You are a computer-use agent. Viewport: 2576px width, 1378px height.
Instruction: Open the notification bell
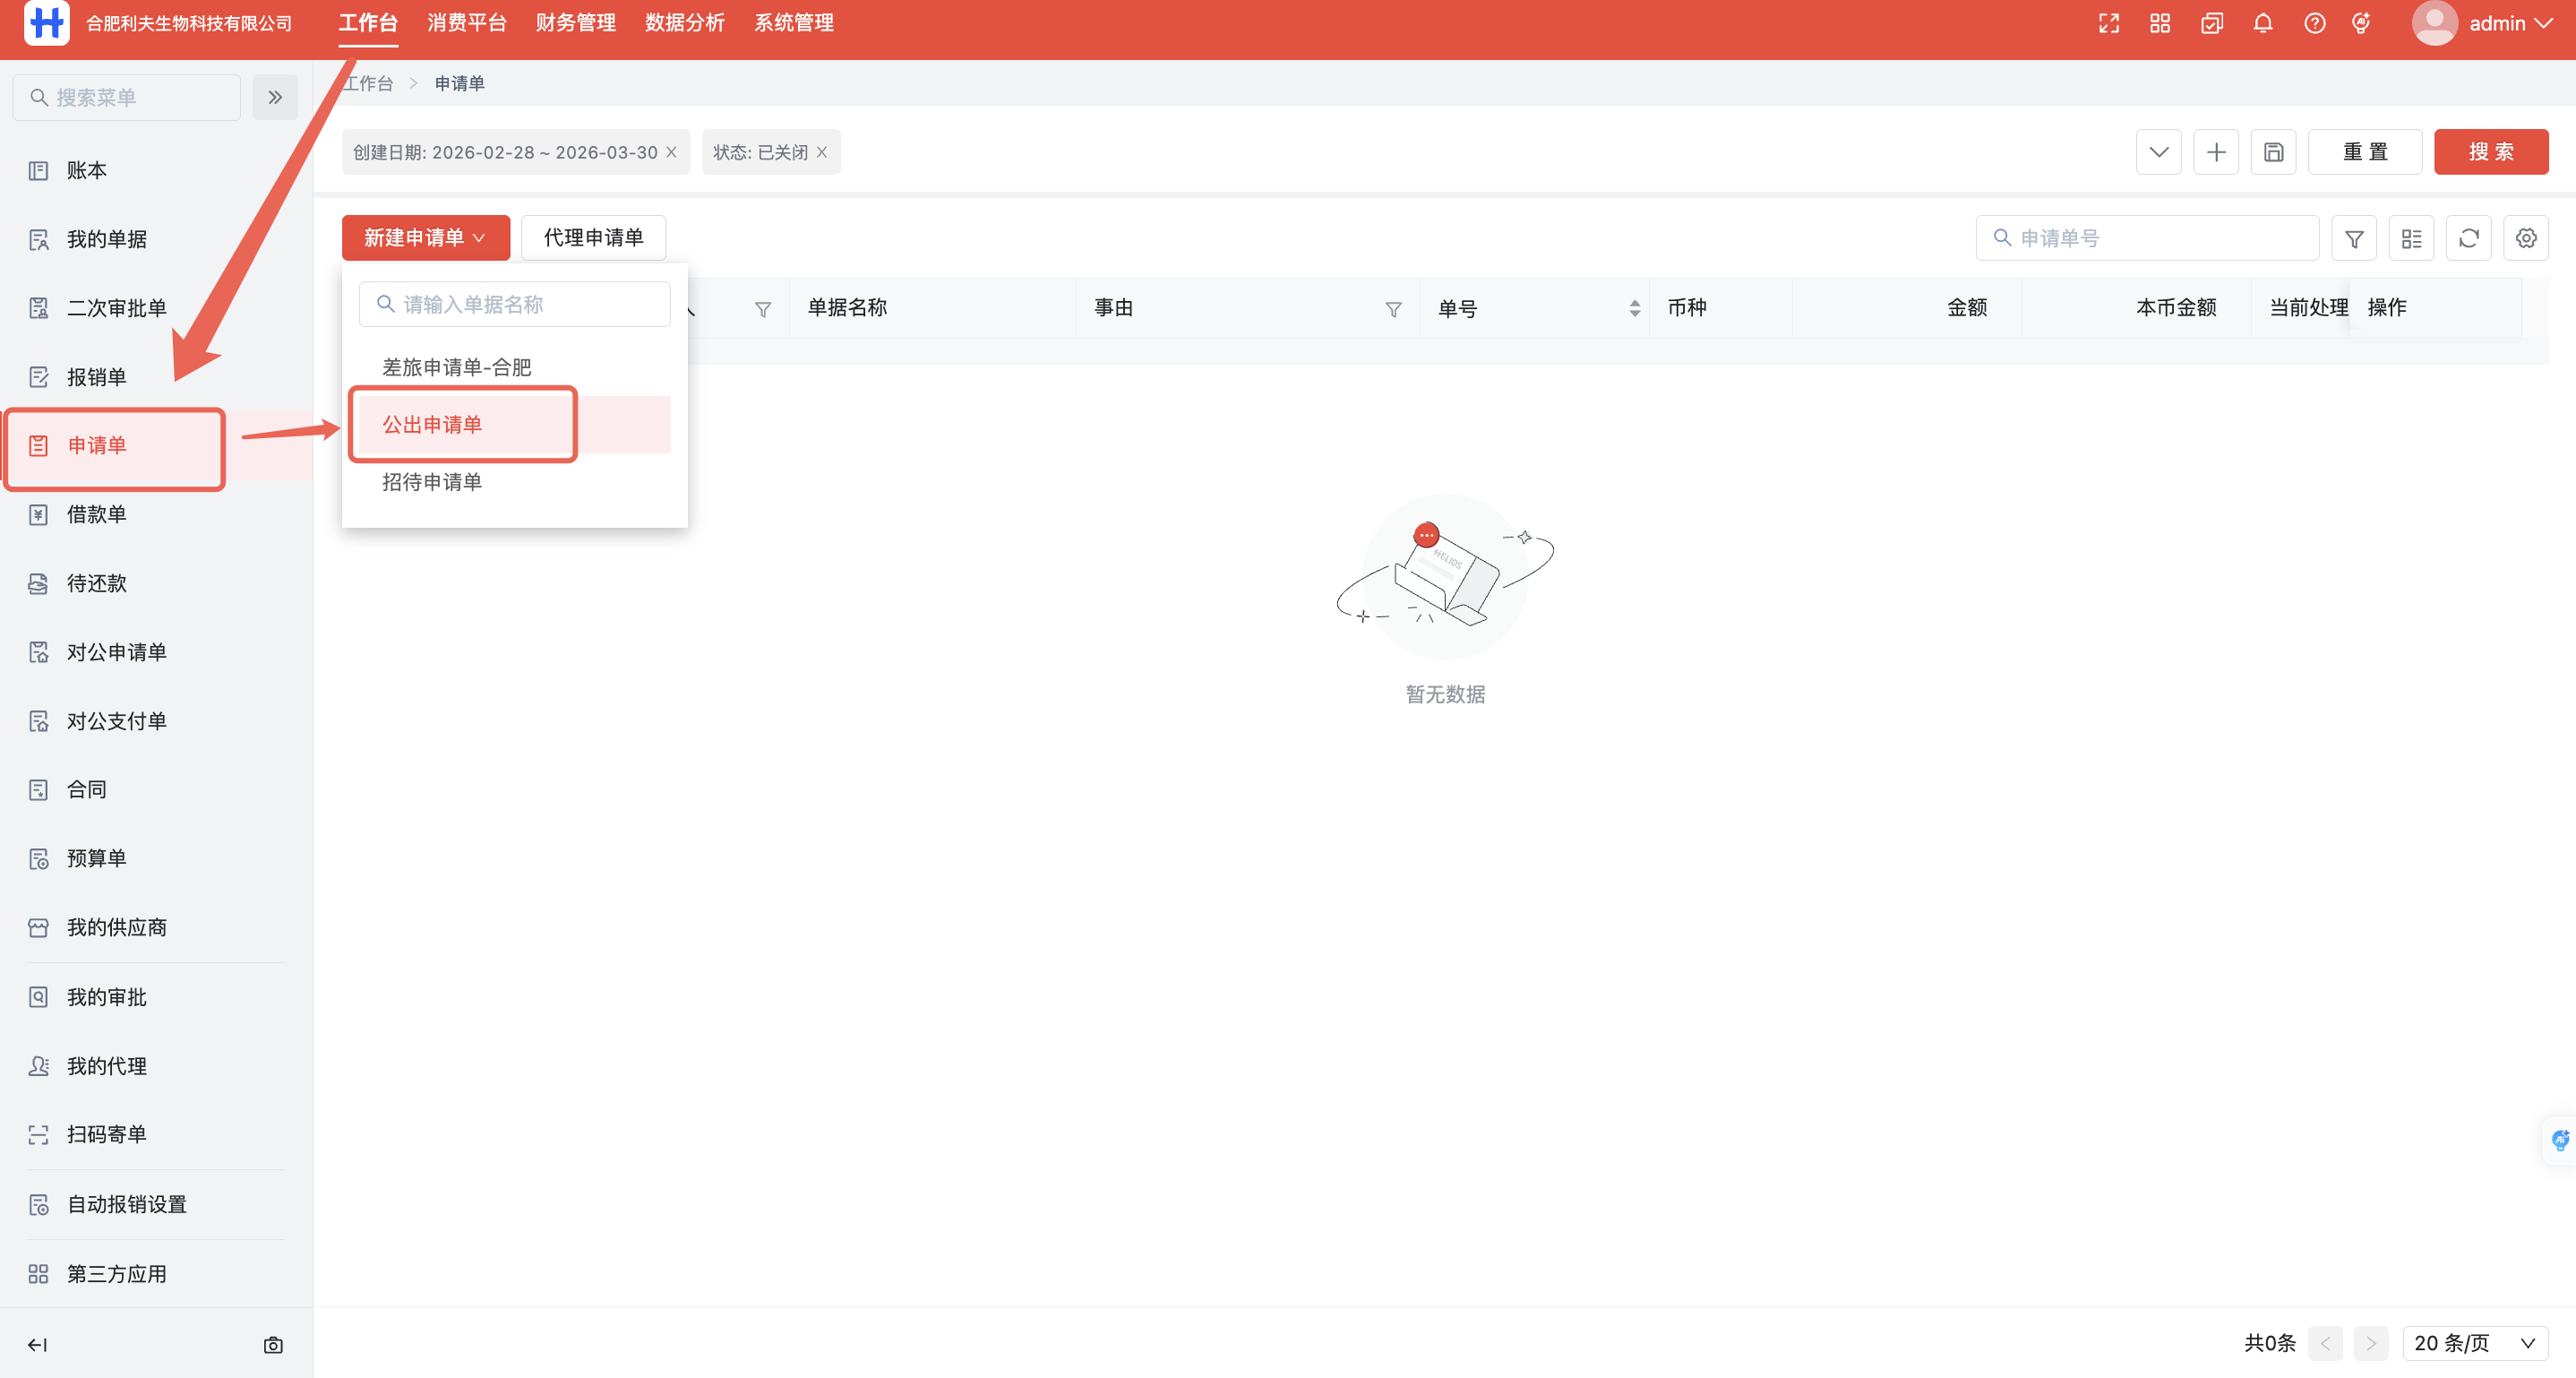point(2262,23)
